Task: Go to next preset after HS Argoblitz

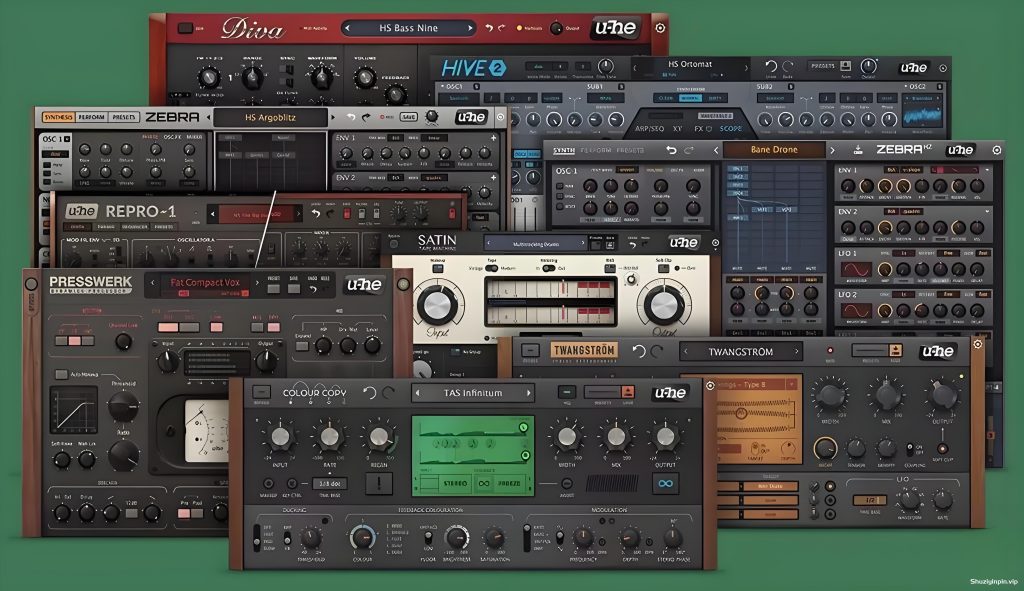Action: coord(332,118)
